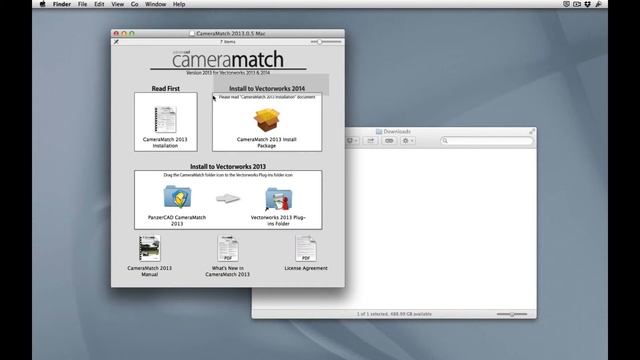Viewport: 640px width, 360px height.
Task: Open the License Agreement PDF icon
Action: [x=306, y=248]
